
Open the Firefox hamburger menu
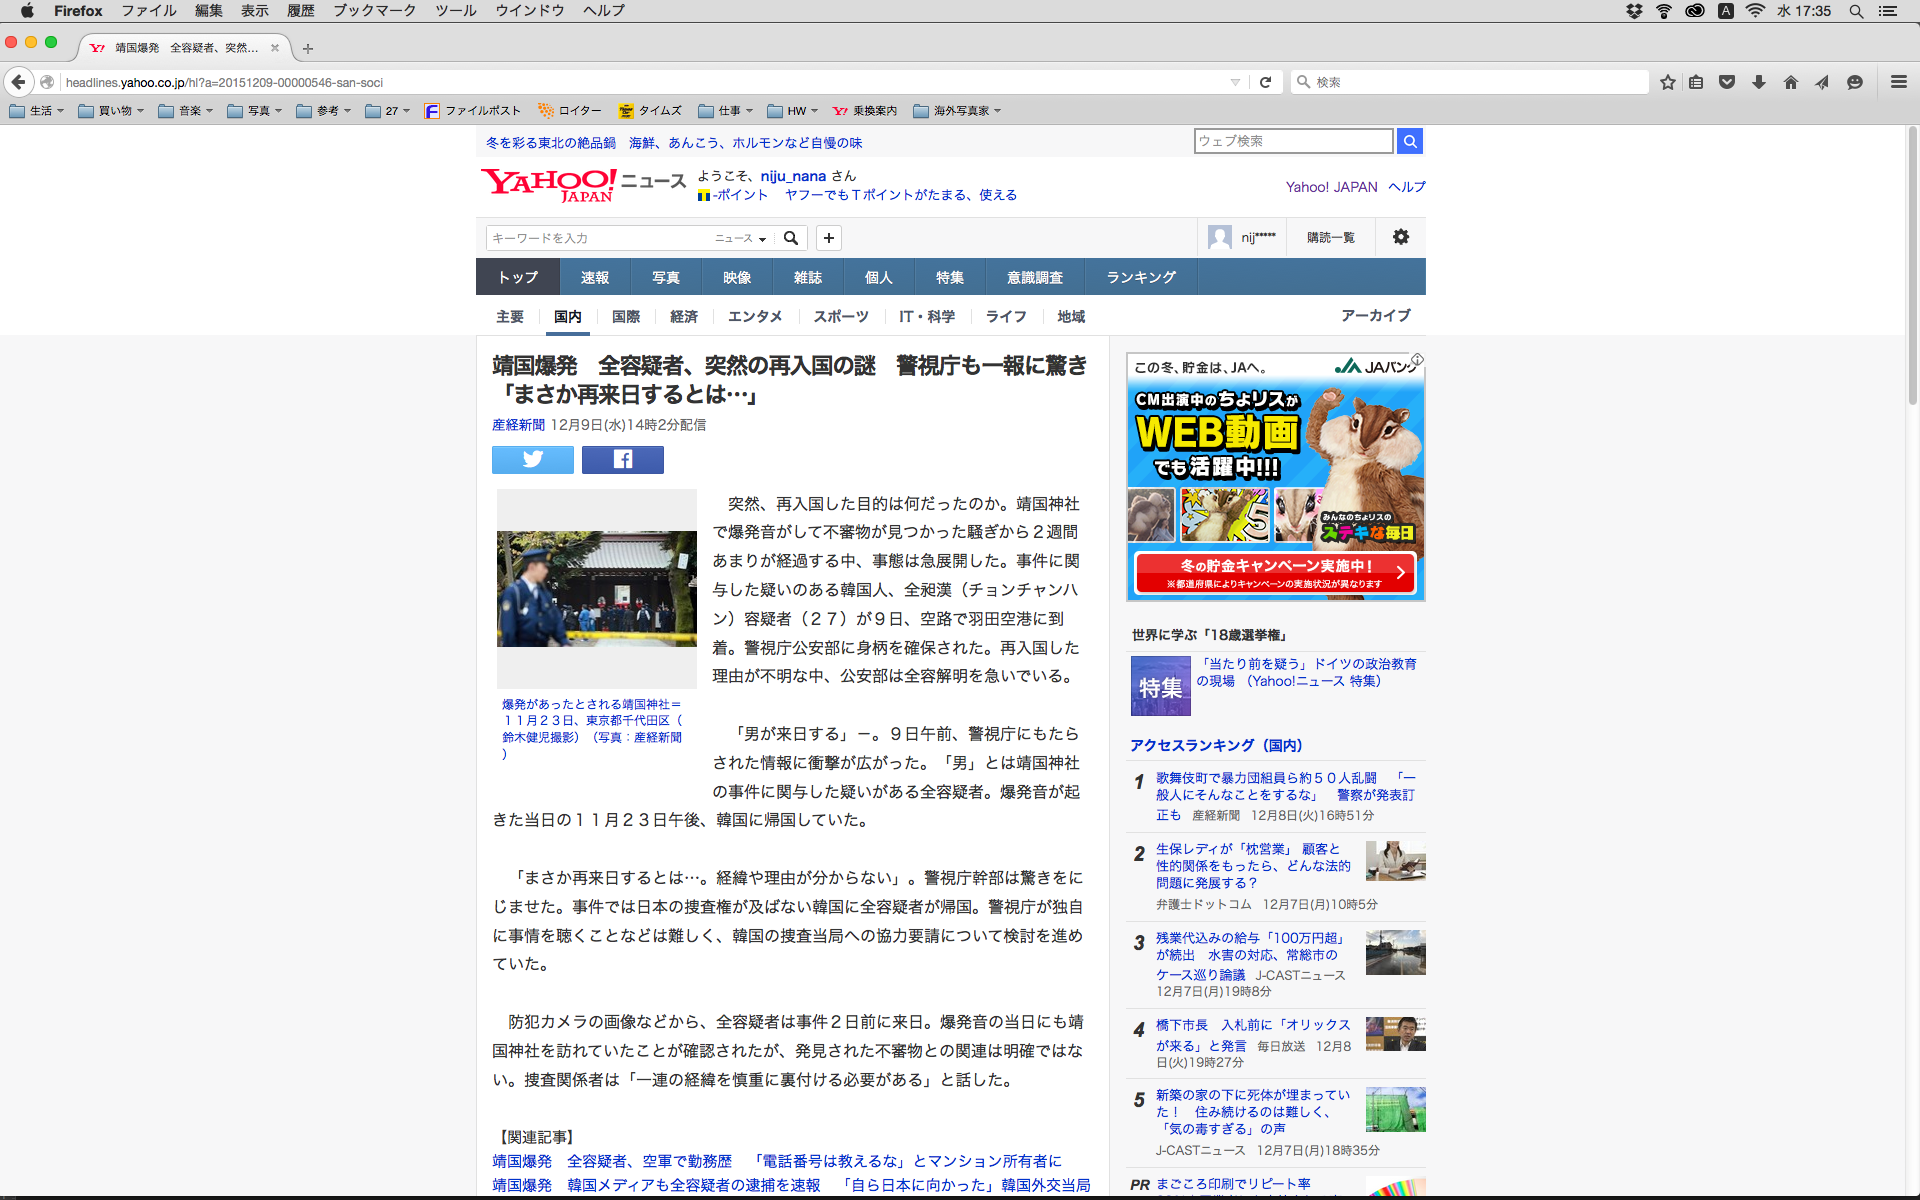pos(1898,82)
